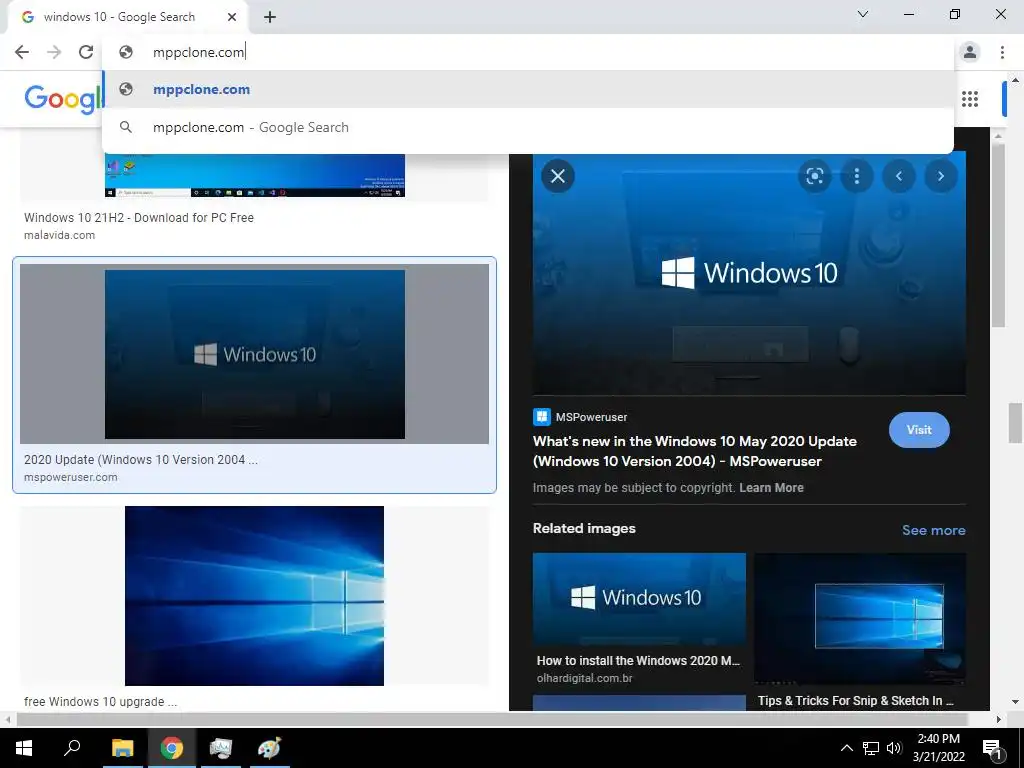Click the Related images heading
1024x768 pixels.
584,528
